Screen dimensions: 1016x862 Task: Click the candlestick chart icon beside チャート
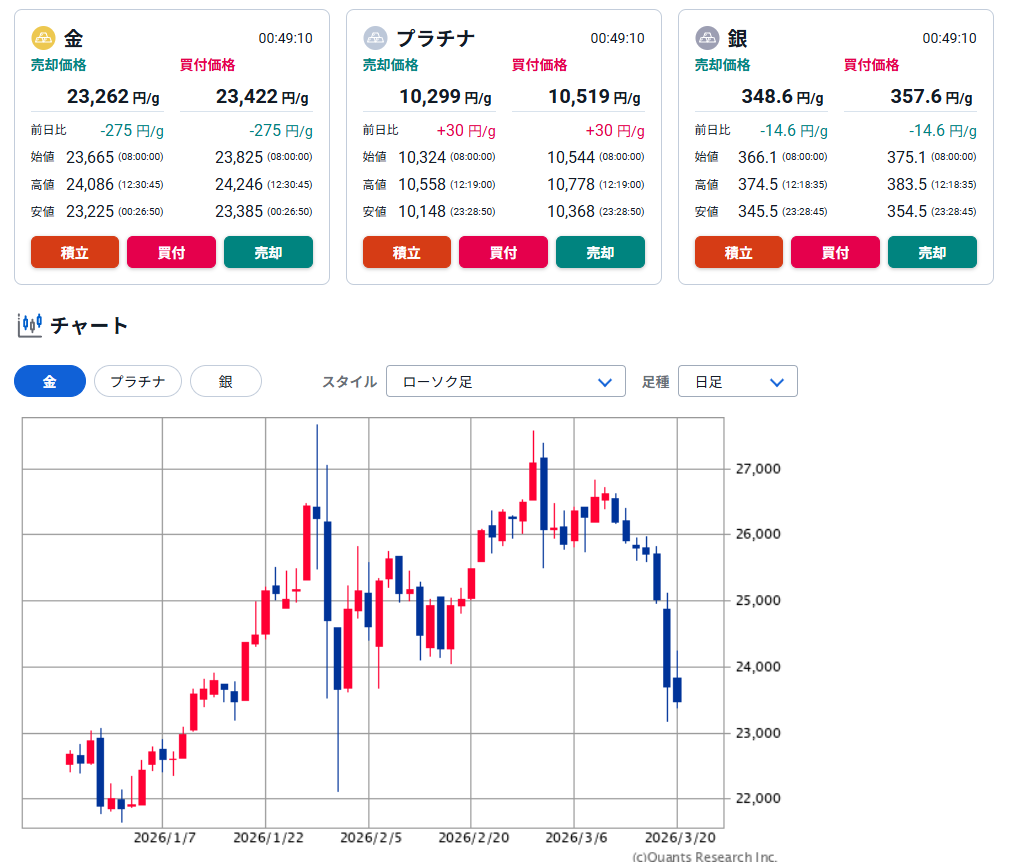tap(30, 324)
